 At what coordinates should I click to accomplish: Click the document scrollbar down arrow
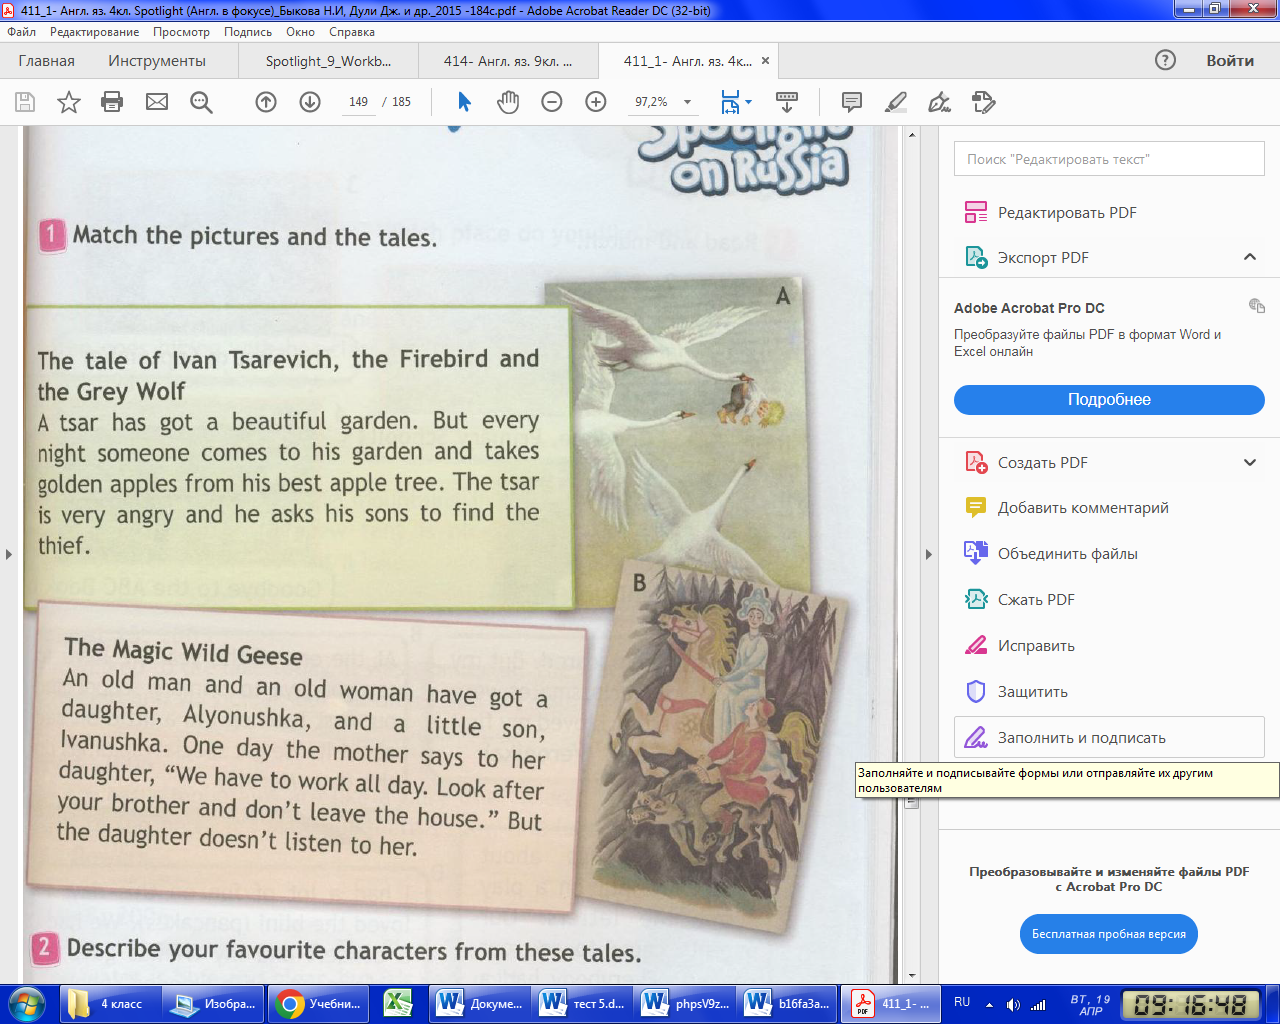912,976
